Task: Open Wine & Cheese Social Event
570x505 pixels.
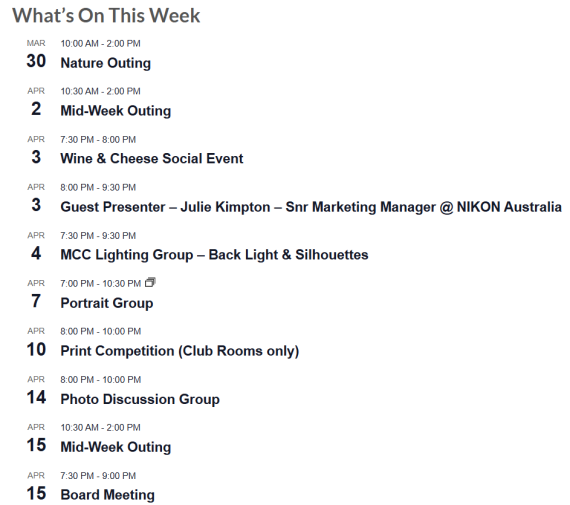Action: coord(152,159)
